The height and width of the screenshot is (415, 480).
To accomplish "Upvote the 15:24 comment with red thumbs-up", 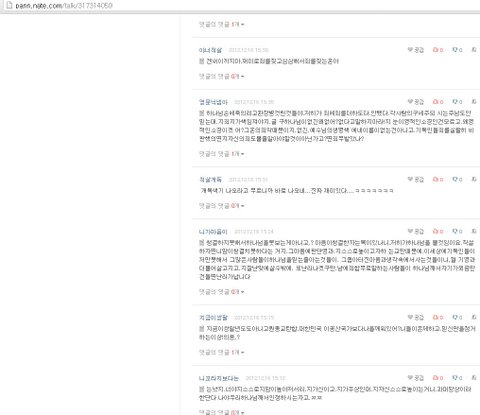I will [x=438, y=231].
